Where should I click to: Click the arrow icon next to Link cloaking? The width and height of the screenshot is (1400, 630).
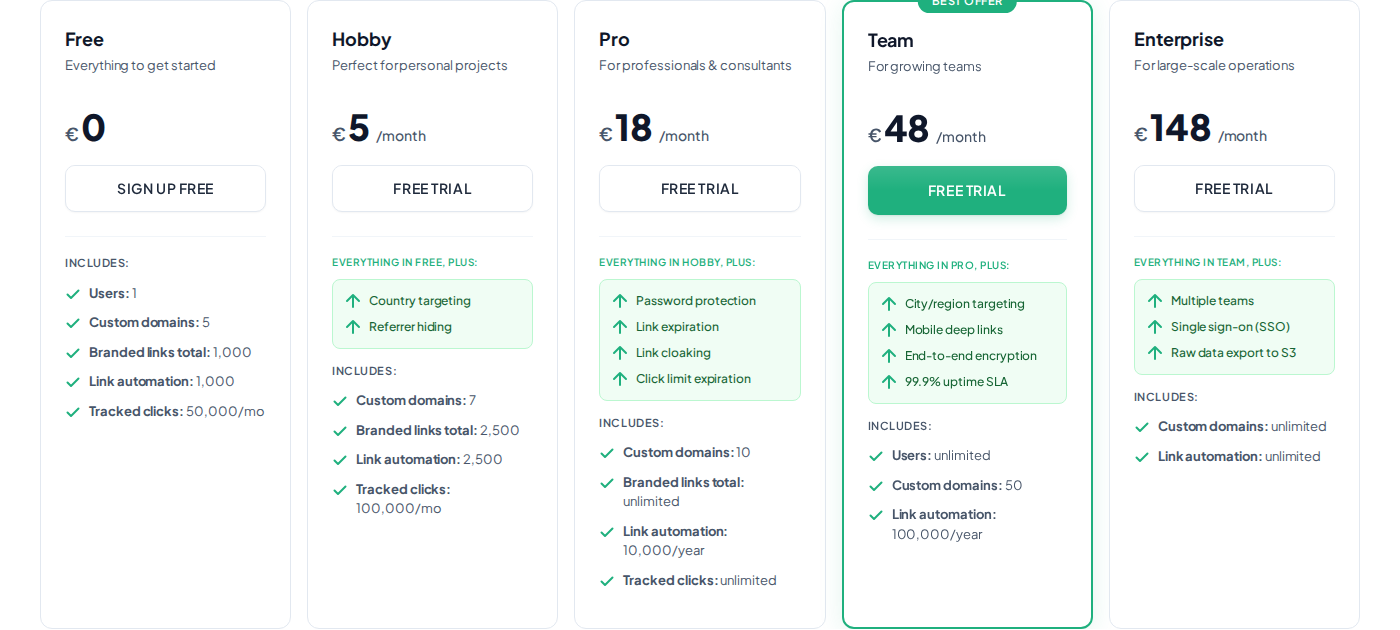[x=620, y=352]
